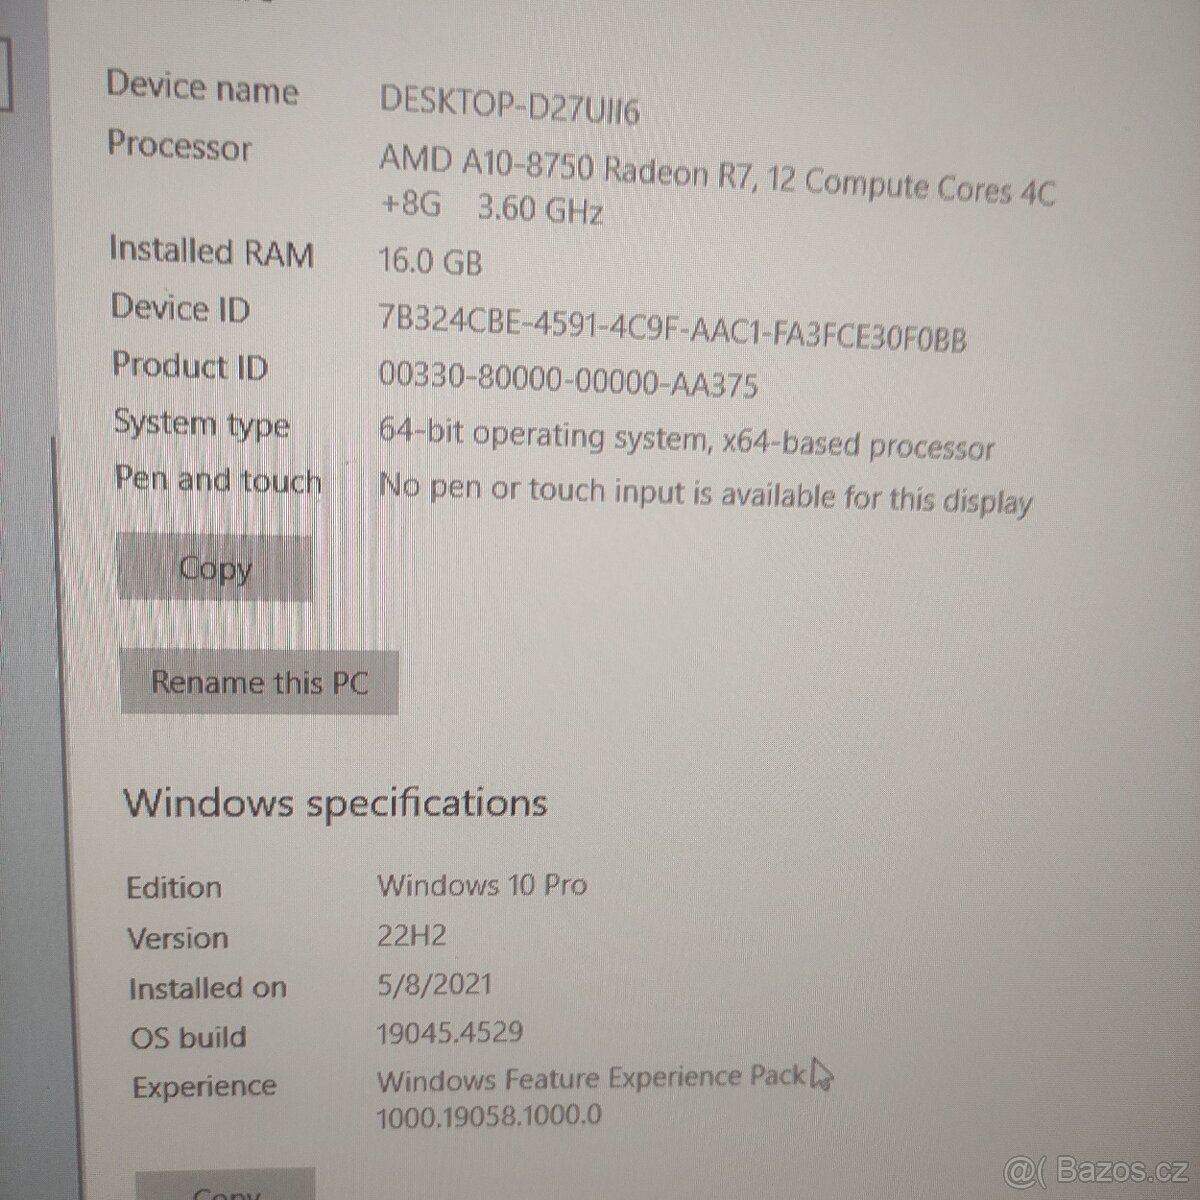
Task: Click the Experience label
Action: pos(204,1087)
